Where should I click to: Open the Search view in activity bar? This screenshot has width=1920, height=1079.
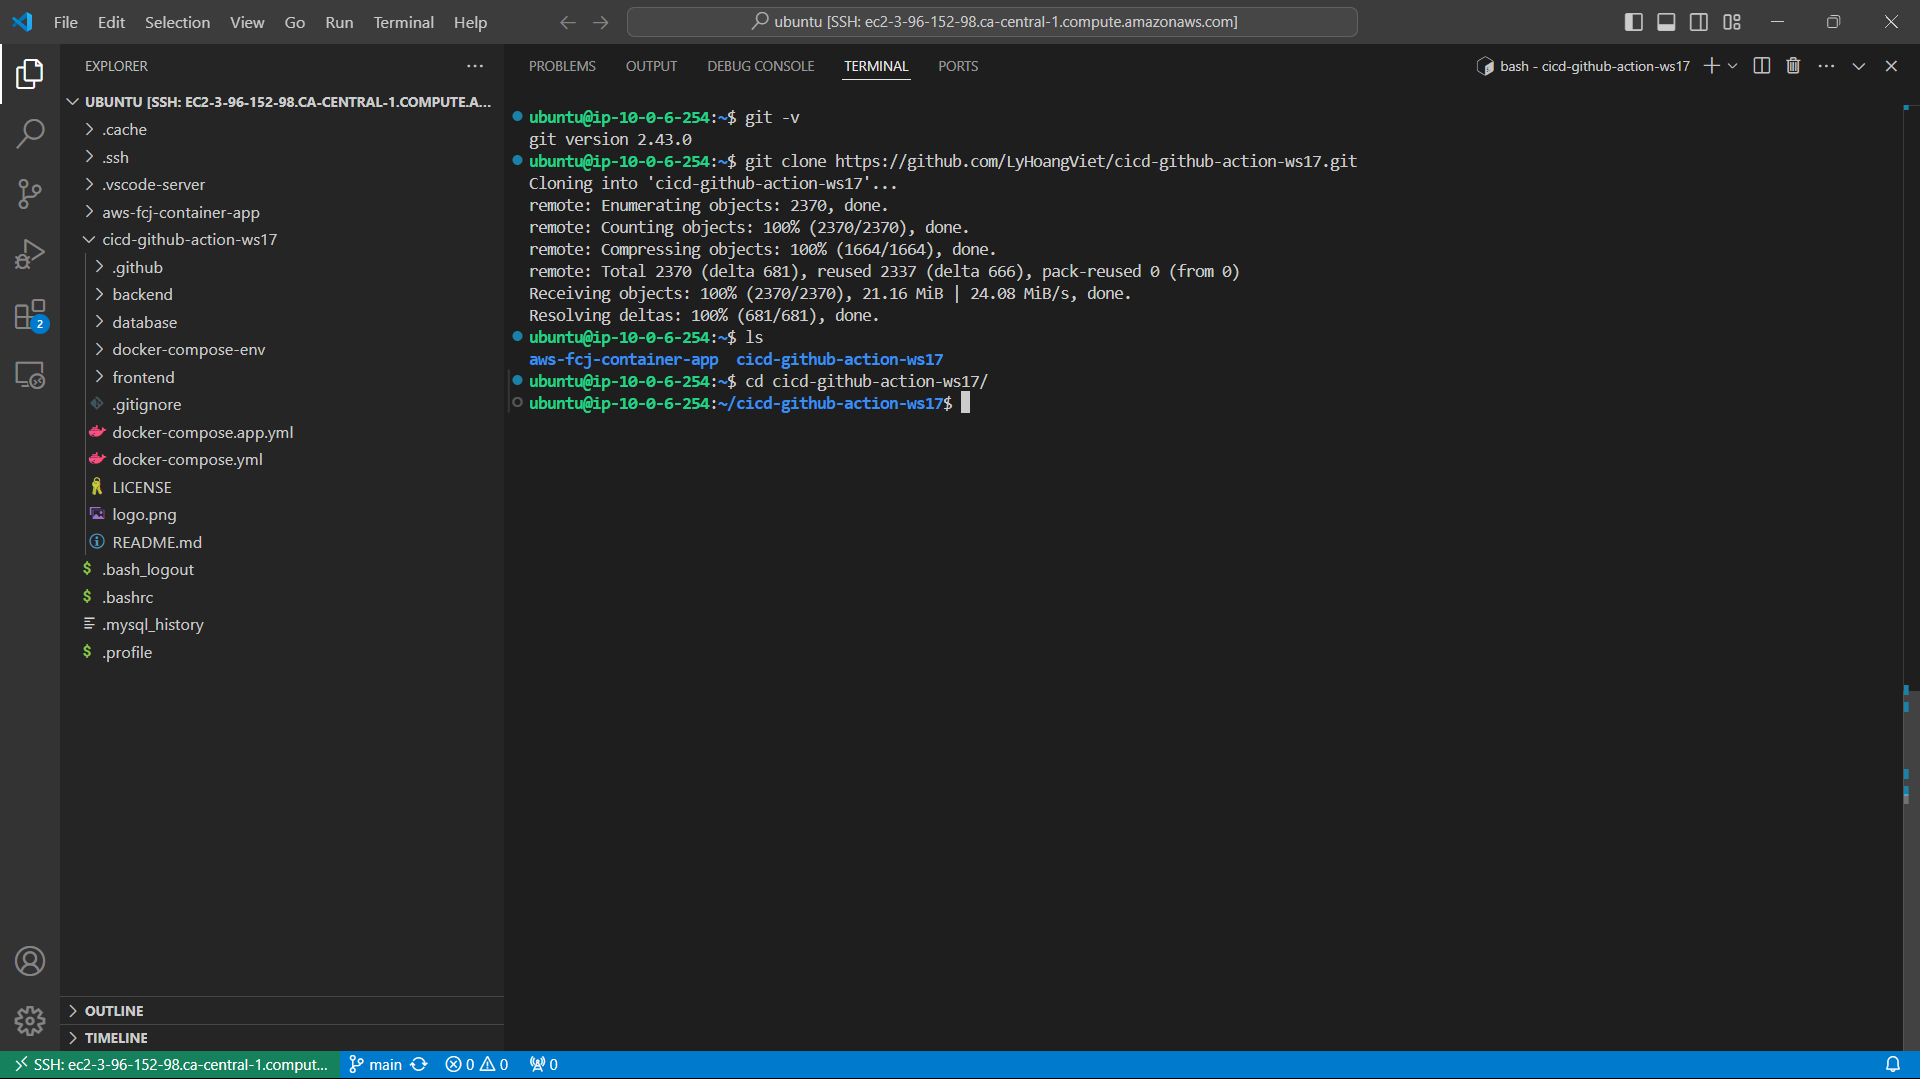(30, 133)
